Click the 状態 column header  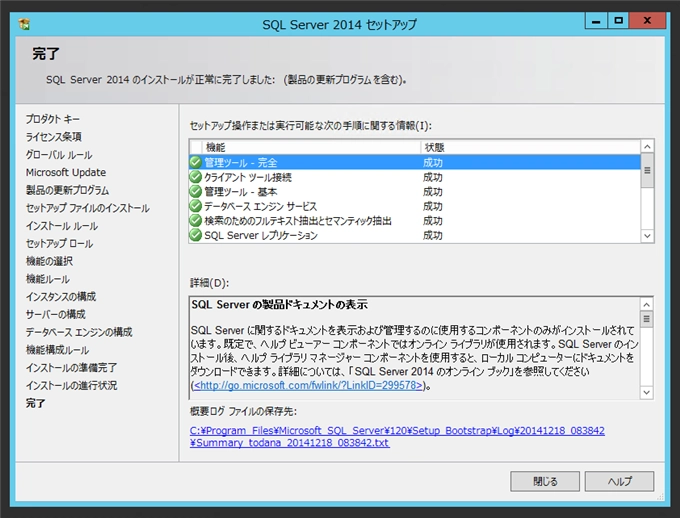(530, 147)
